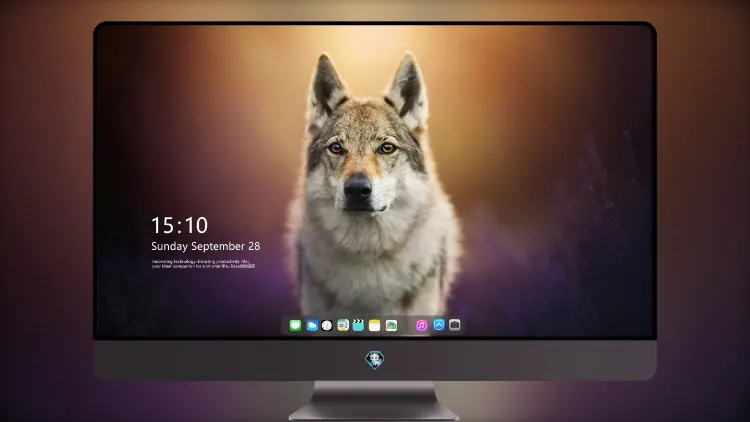The width and height of the screenshot is (750, 422).
Task: Open the Weather app in dock
Action: (x=312, y=325)
